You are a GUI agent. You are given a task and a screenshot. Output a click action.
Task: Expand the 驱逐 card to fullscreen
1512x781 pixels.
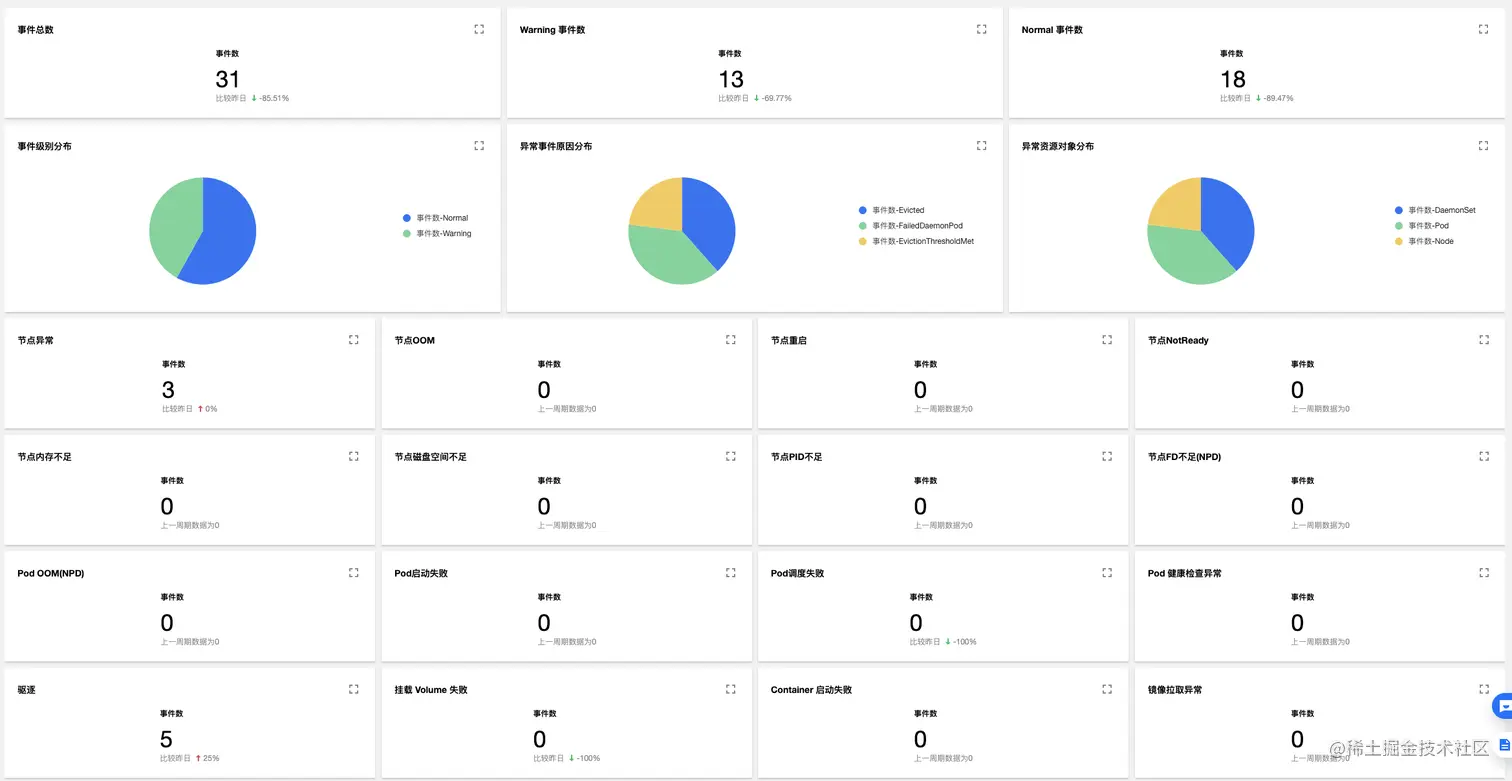click(353, 690)
